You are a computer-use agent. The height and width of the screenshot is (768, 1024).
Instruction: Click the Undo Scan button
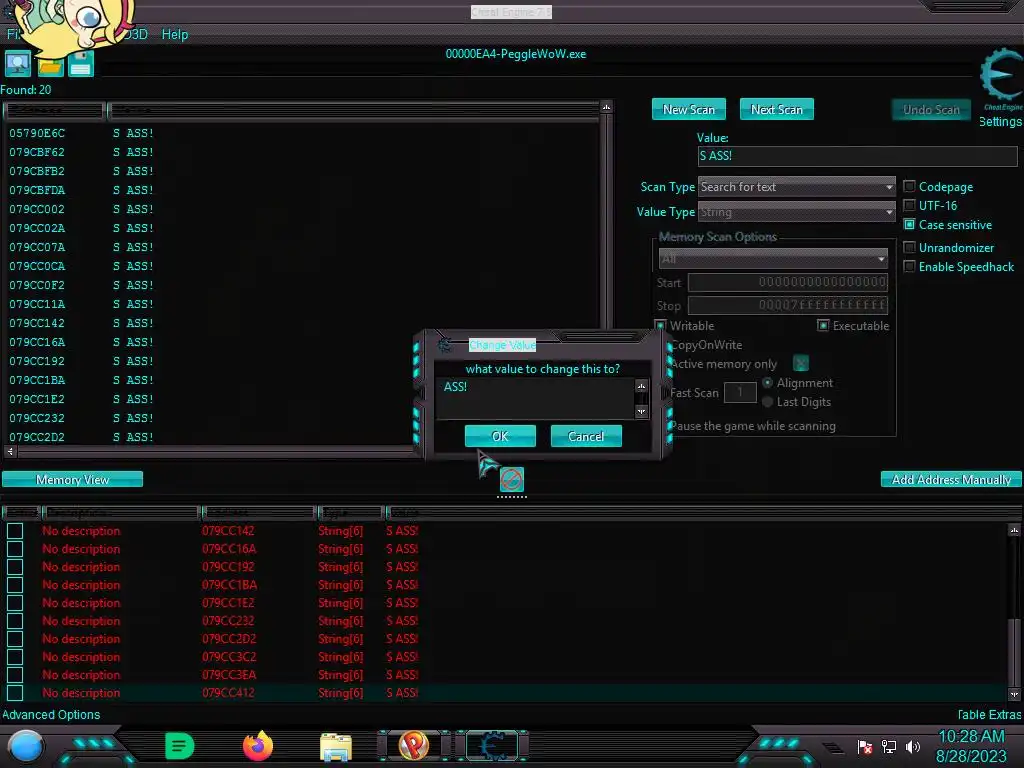click(931, 110)
